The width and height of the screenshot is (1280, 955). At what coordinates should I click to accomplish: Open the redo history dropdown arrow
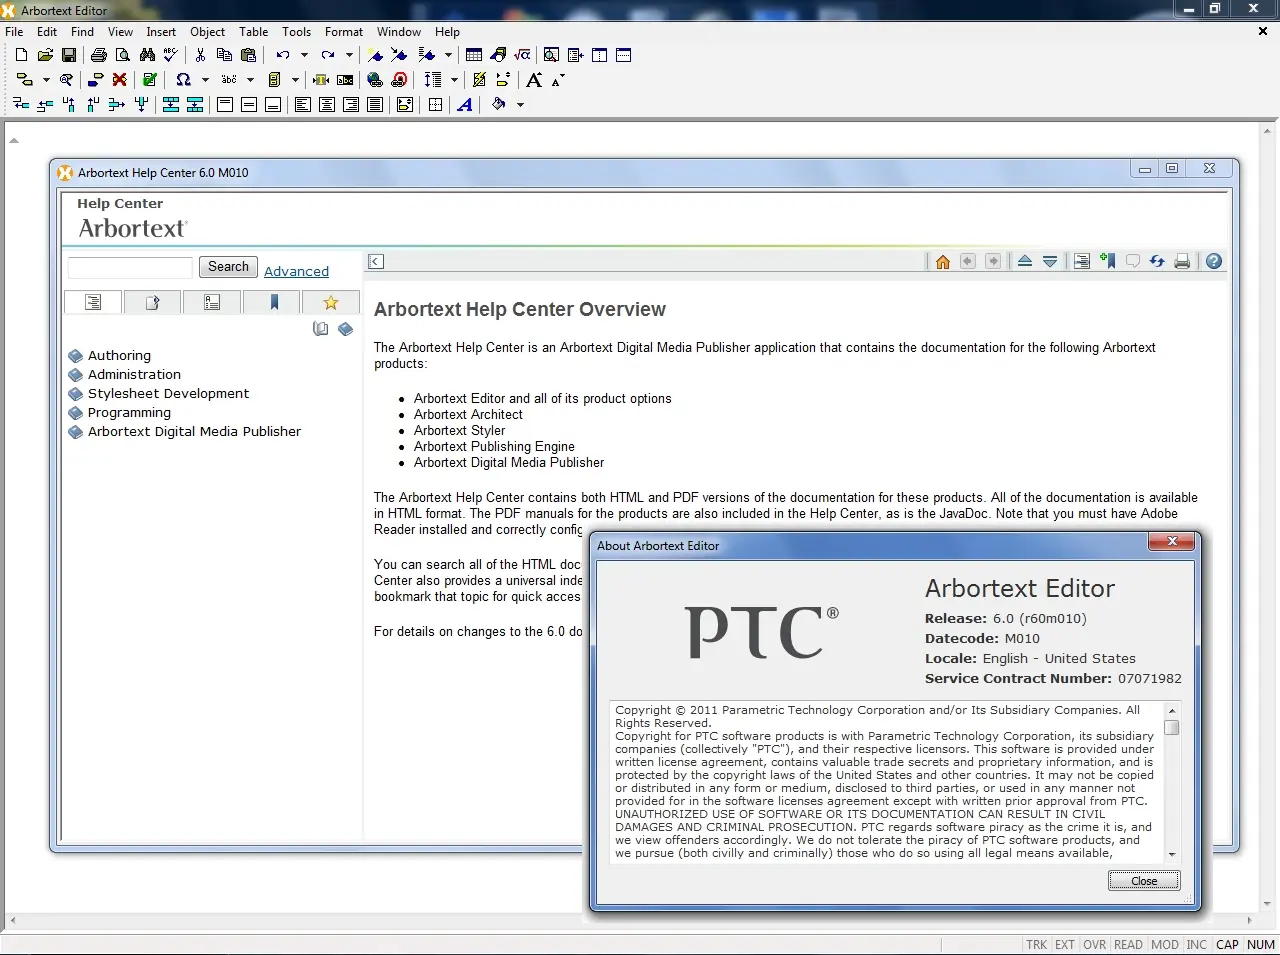(x=349, y=55)
